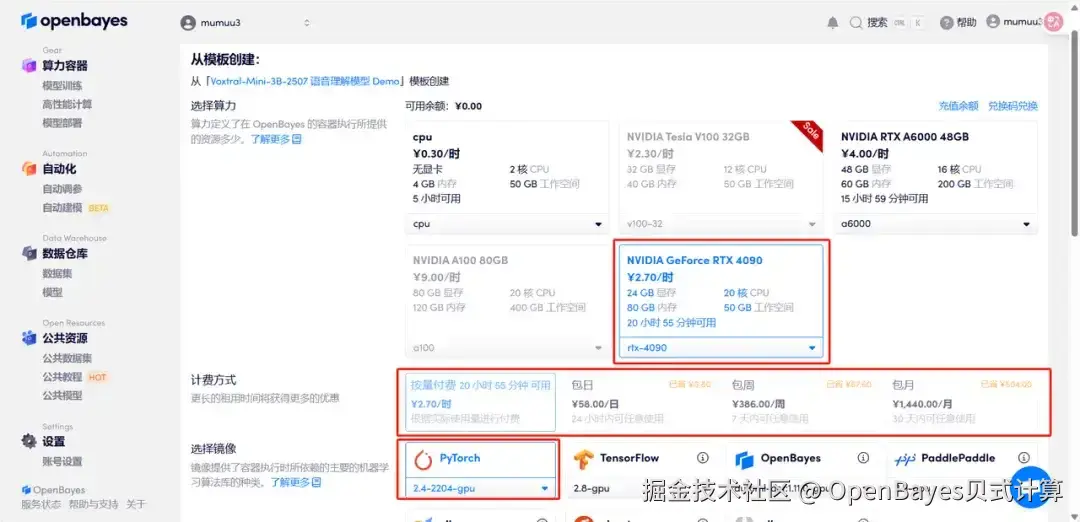The width and height of the screenshot is (1080, 522).
Task: Show info for the PaddlePaddle image
Action: pyautogui.click(x=1024, y=458)
